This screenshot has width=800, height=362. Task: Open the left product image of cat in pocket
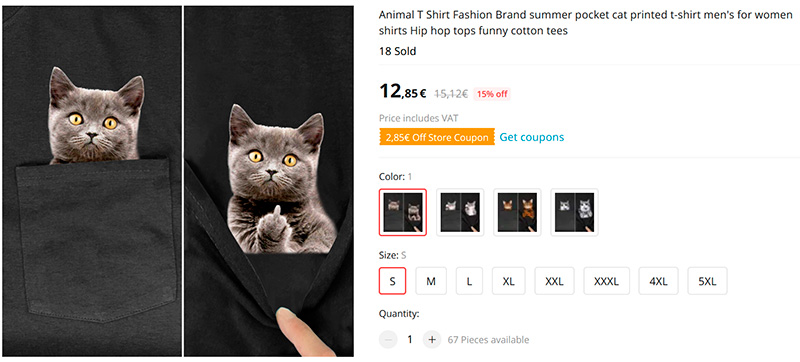pyautogui.click(x=92, y=181)
